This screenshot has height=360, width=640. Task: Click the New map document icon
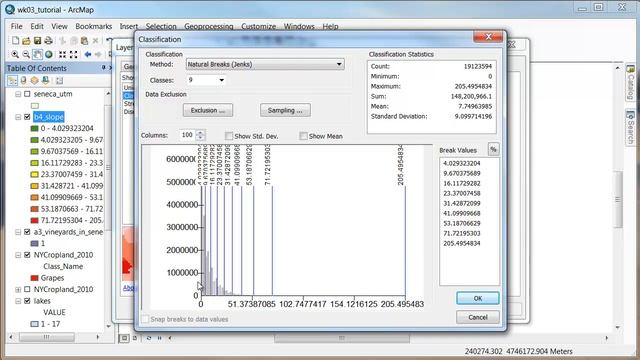[x=15, y=41]
